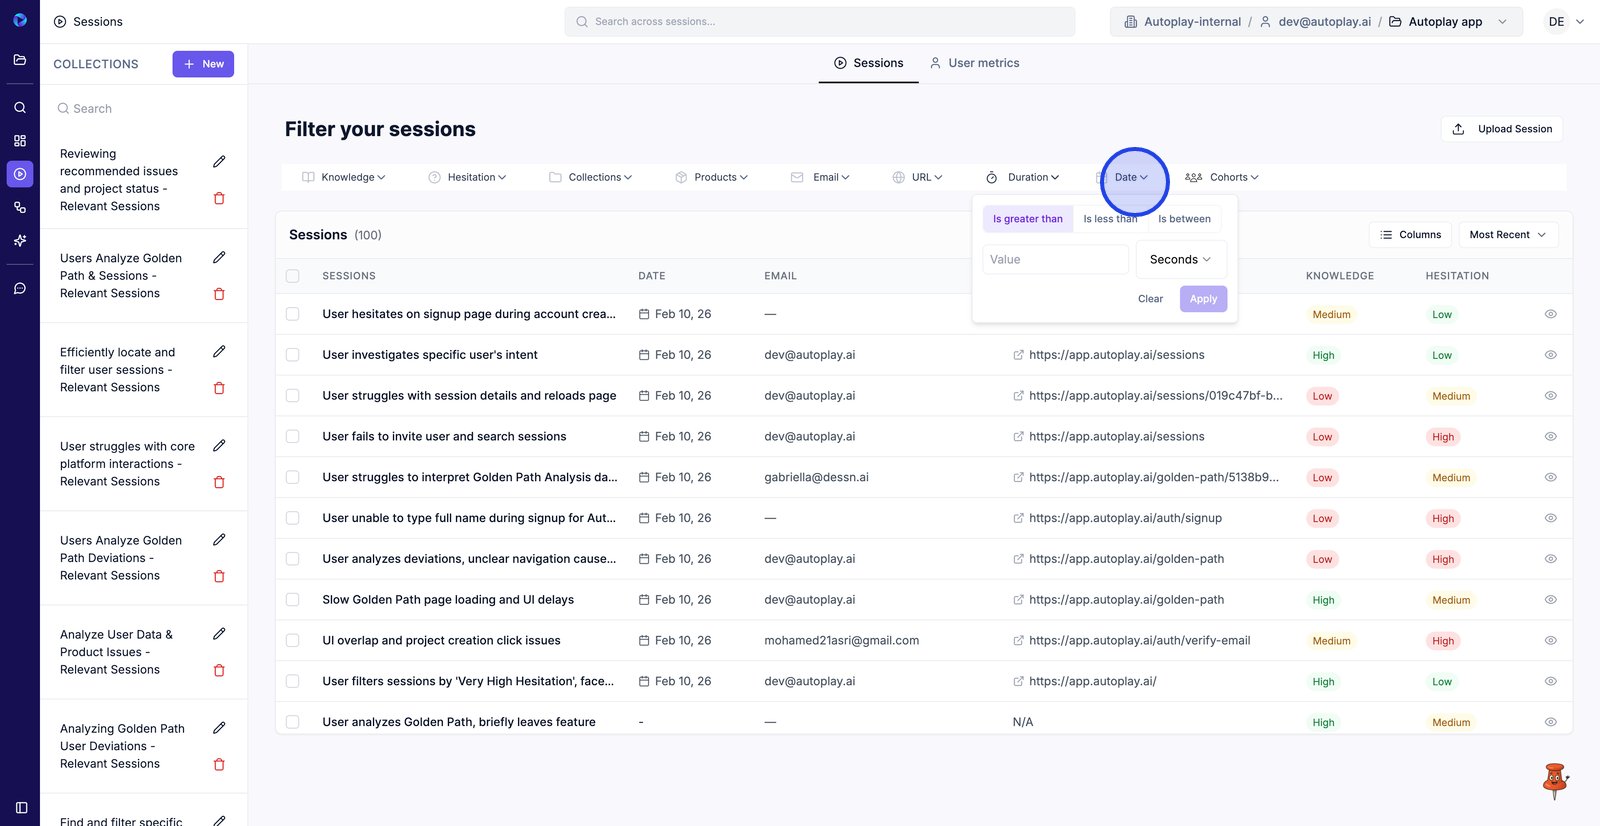1600x826 pixels.
Task: Click the Value input field in filter popup
Action: pos(1055,260)
